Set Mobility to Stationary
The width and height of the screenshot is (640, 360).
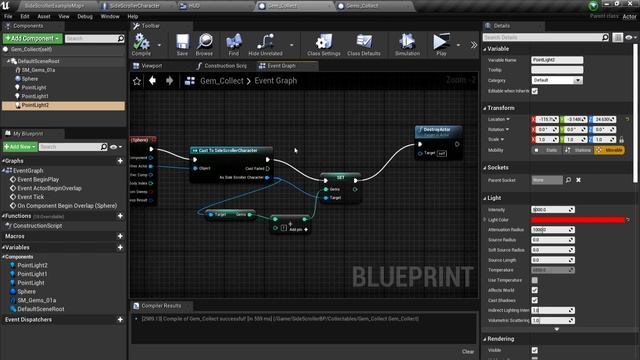tap(578, 150)
